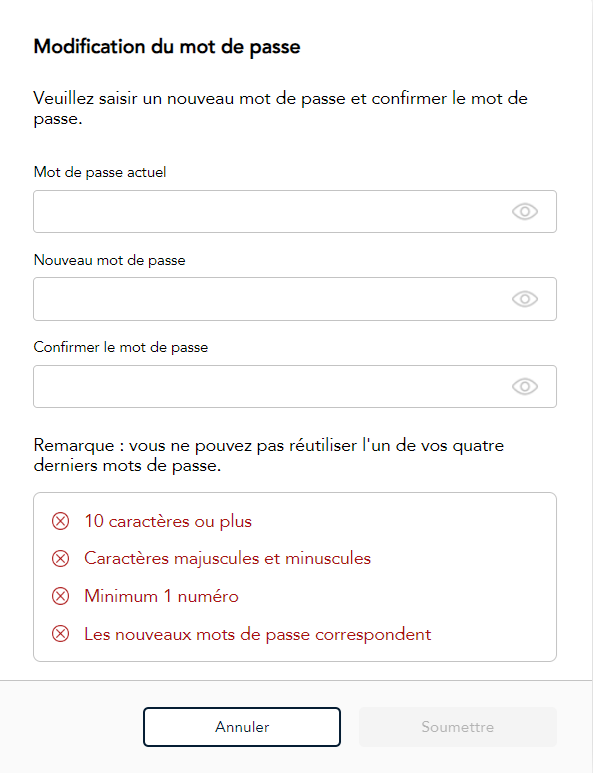Click 'Les nouveaux mots de passe correspondent' text
Image resolution: width=593 pixels, height=773 pixels.
tap(257, 634)
